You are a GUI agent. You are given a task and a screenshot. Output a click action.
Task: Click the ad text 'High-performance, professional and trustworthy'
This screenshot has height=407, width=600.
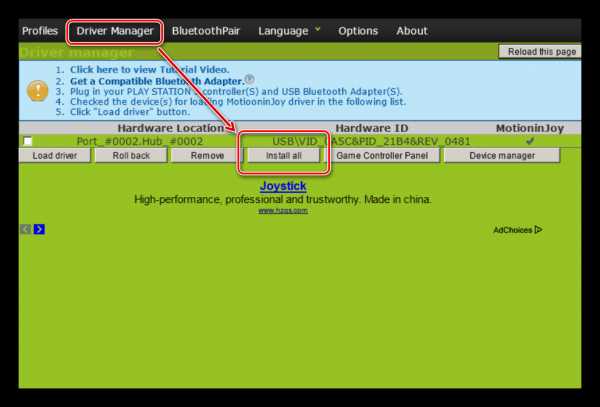tap(283, 200)
